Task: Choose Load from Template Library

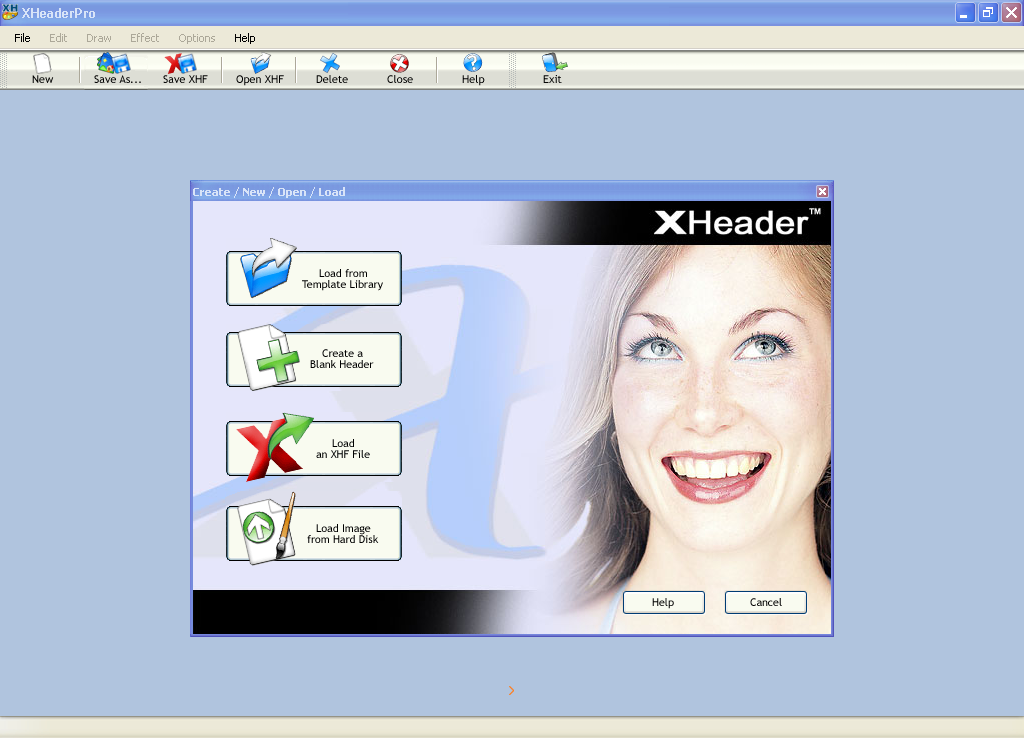Action: click(314, 278)
